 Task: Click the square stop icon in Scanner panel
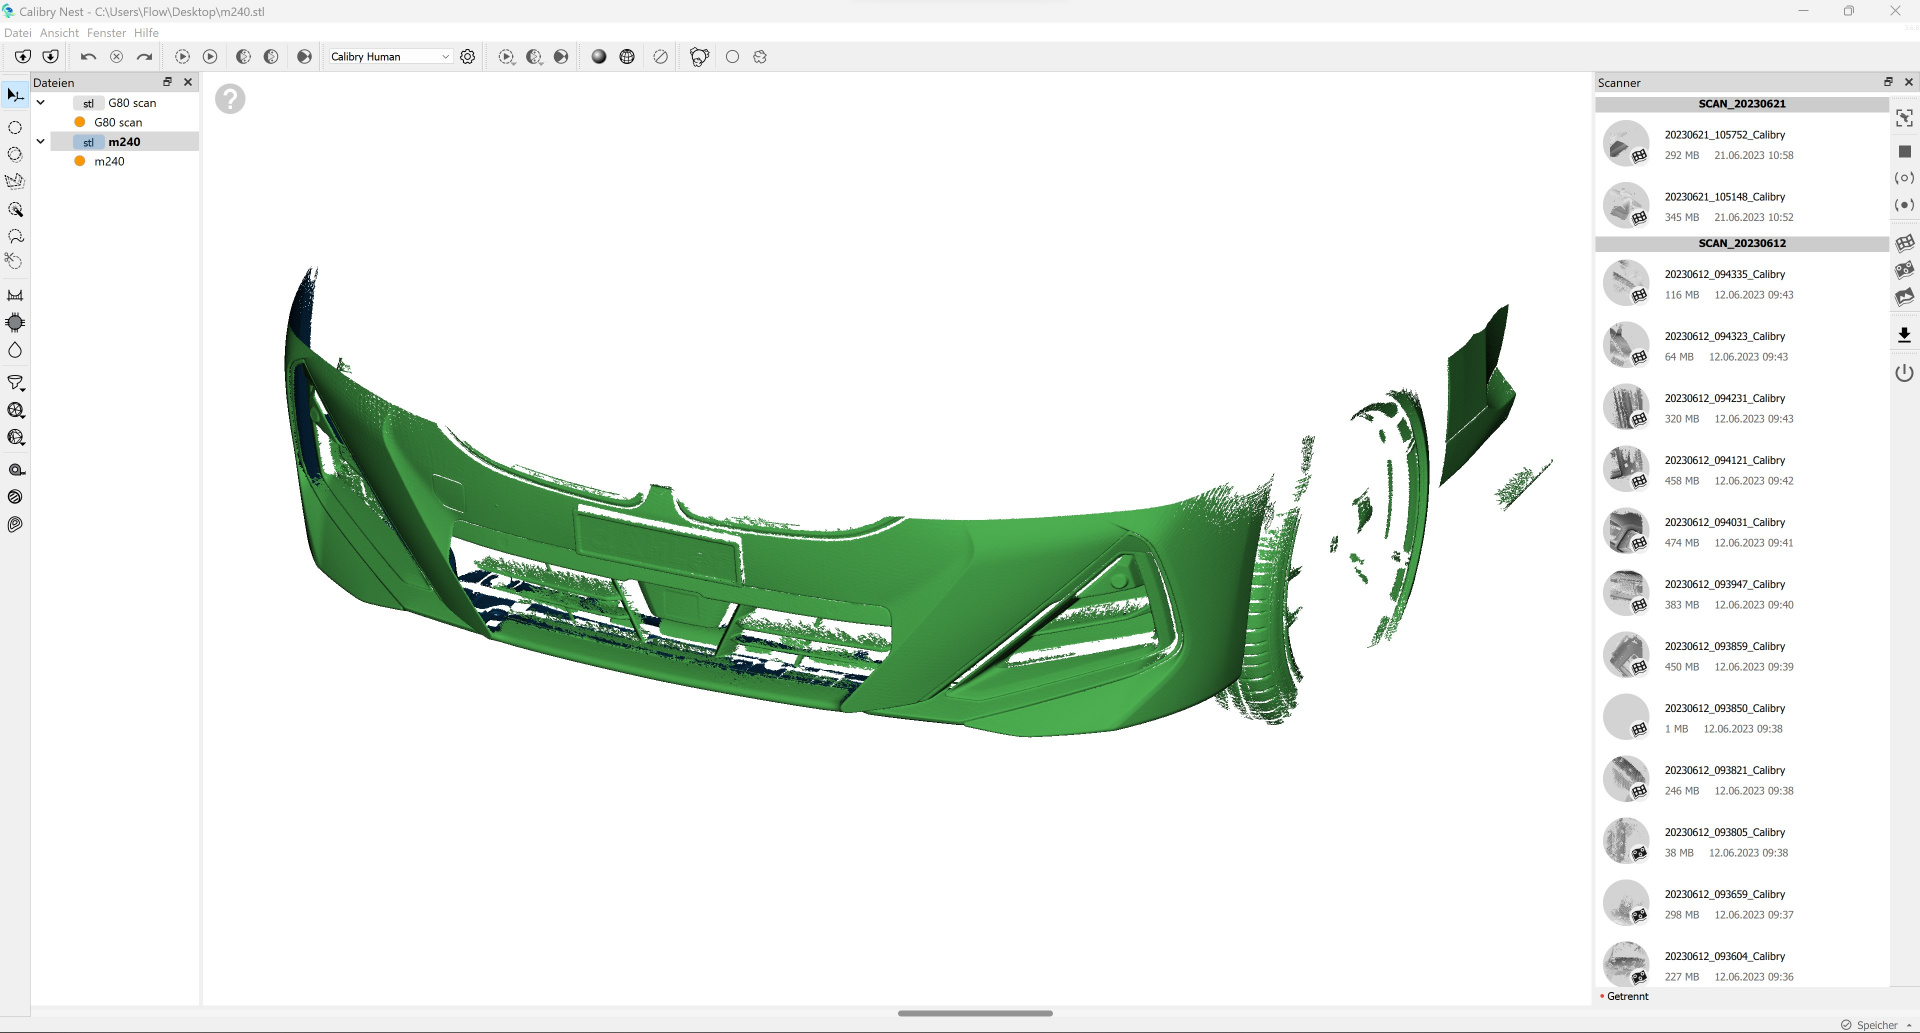[x=1904, y=151]
